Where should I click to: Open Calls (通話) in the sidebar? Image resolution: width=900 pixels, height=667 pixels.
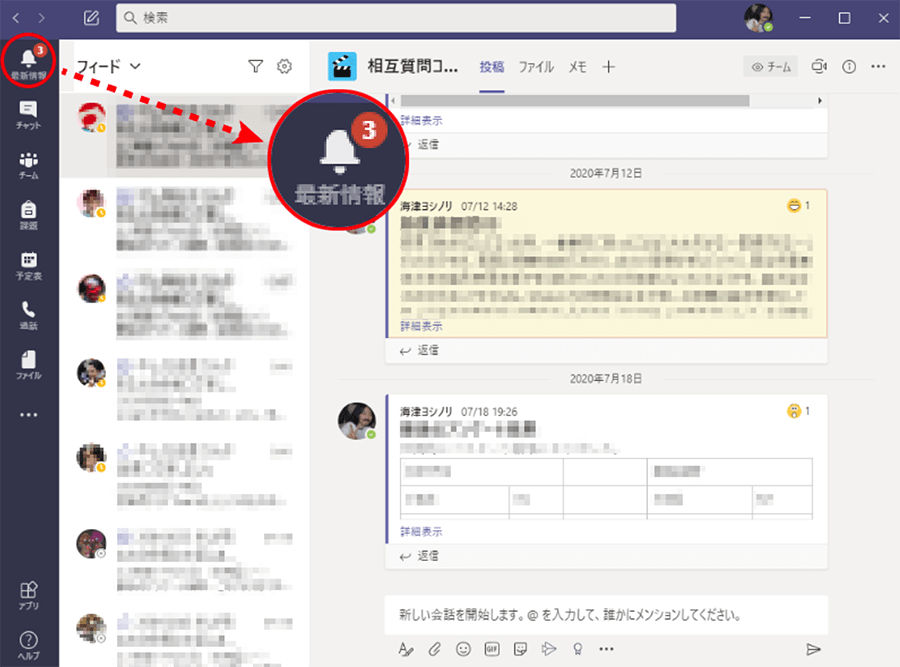(28, 316)
